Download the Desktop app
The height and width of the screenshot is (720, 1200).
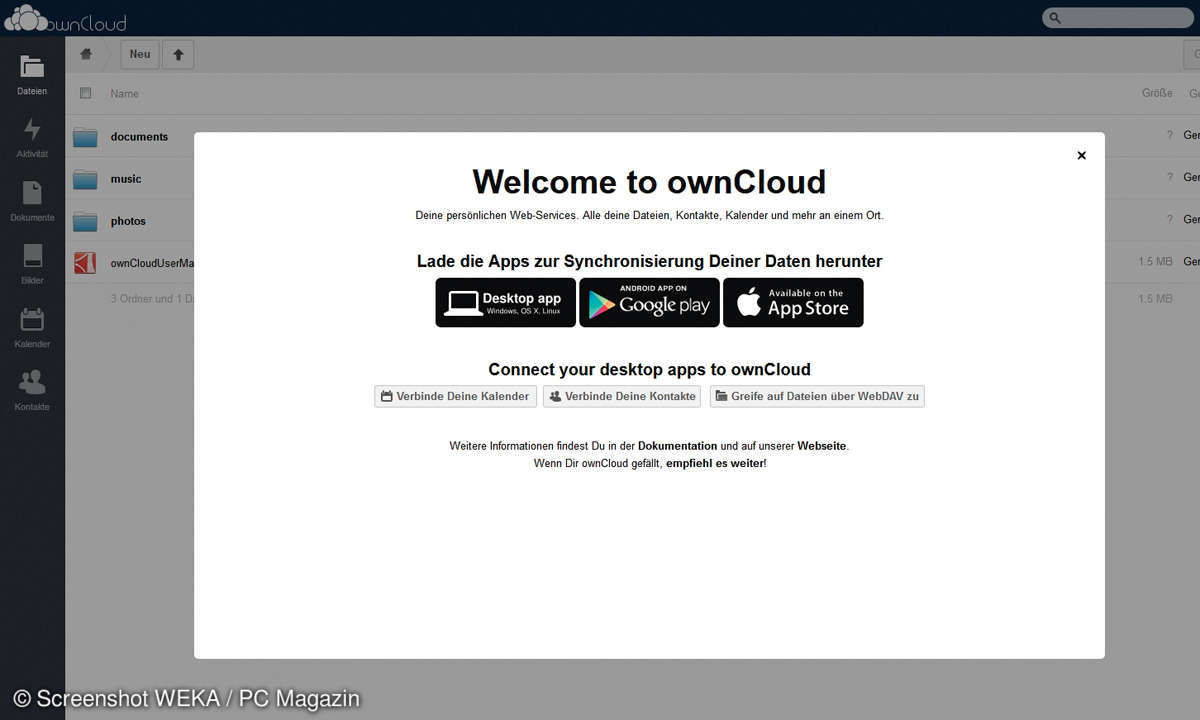[506, 302]
